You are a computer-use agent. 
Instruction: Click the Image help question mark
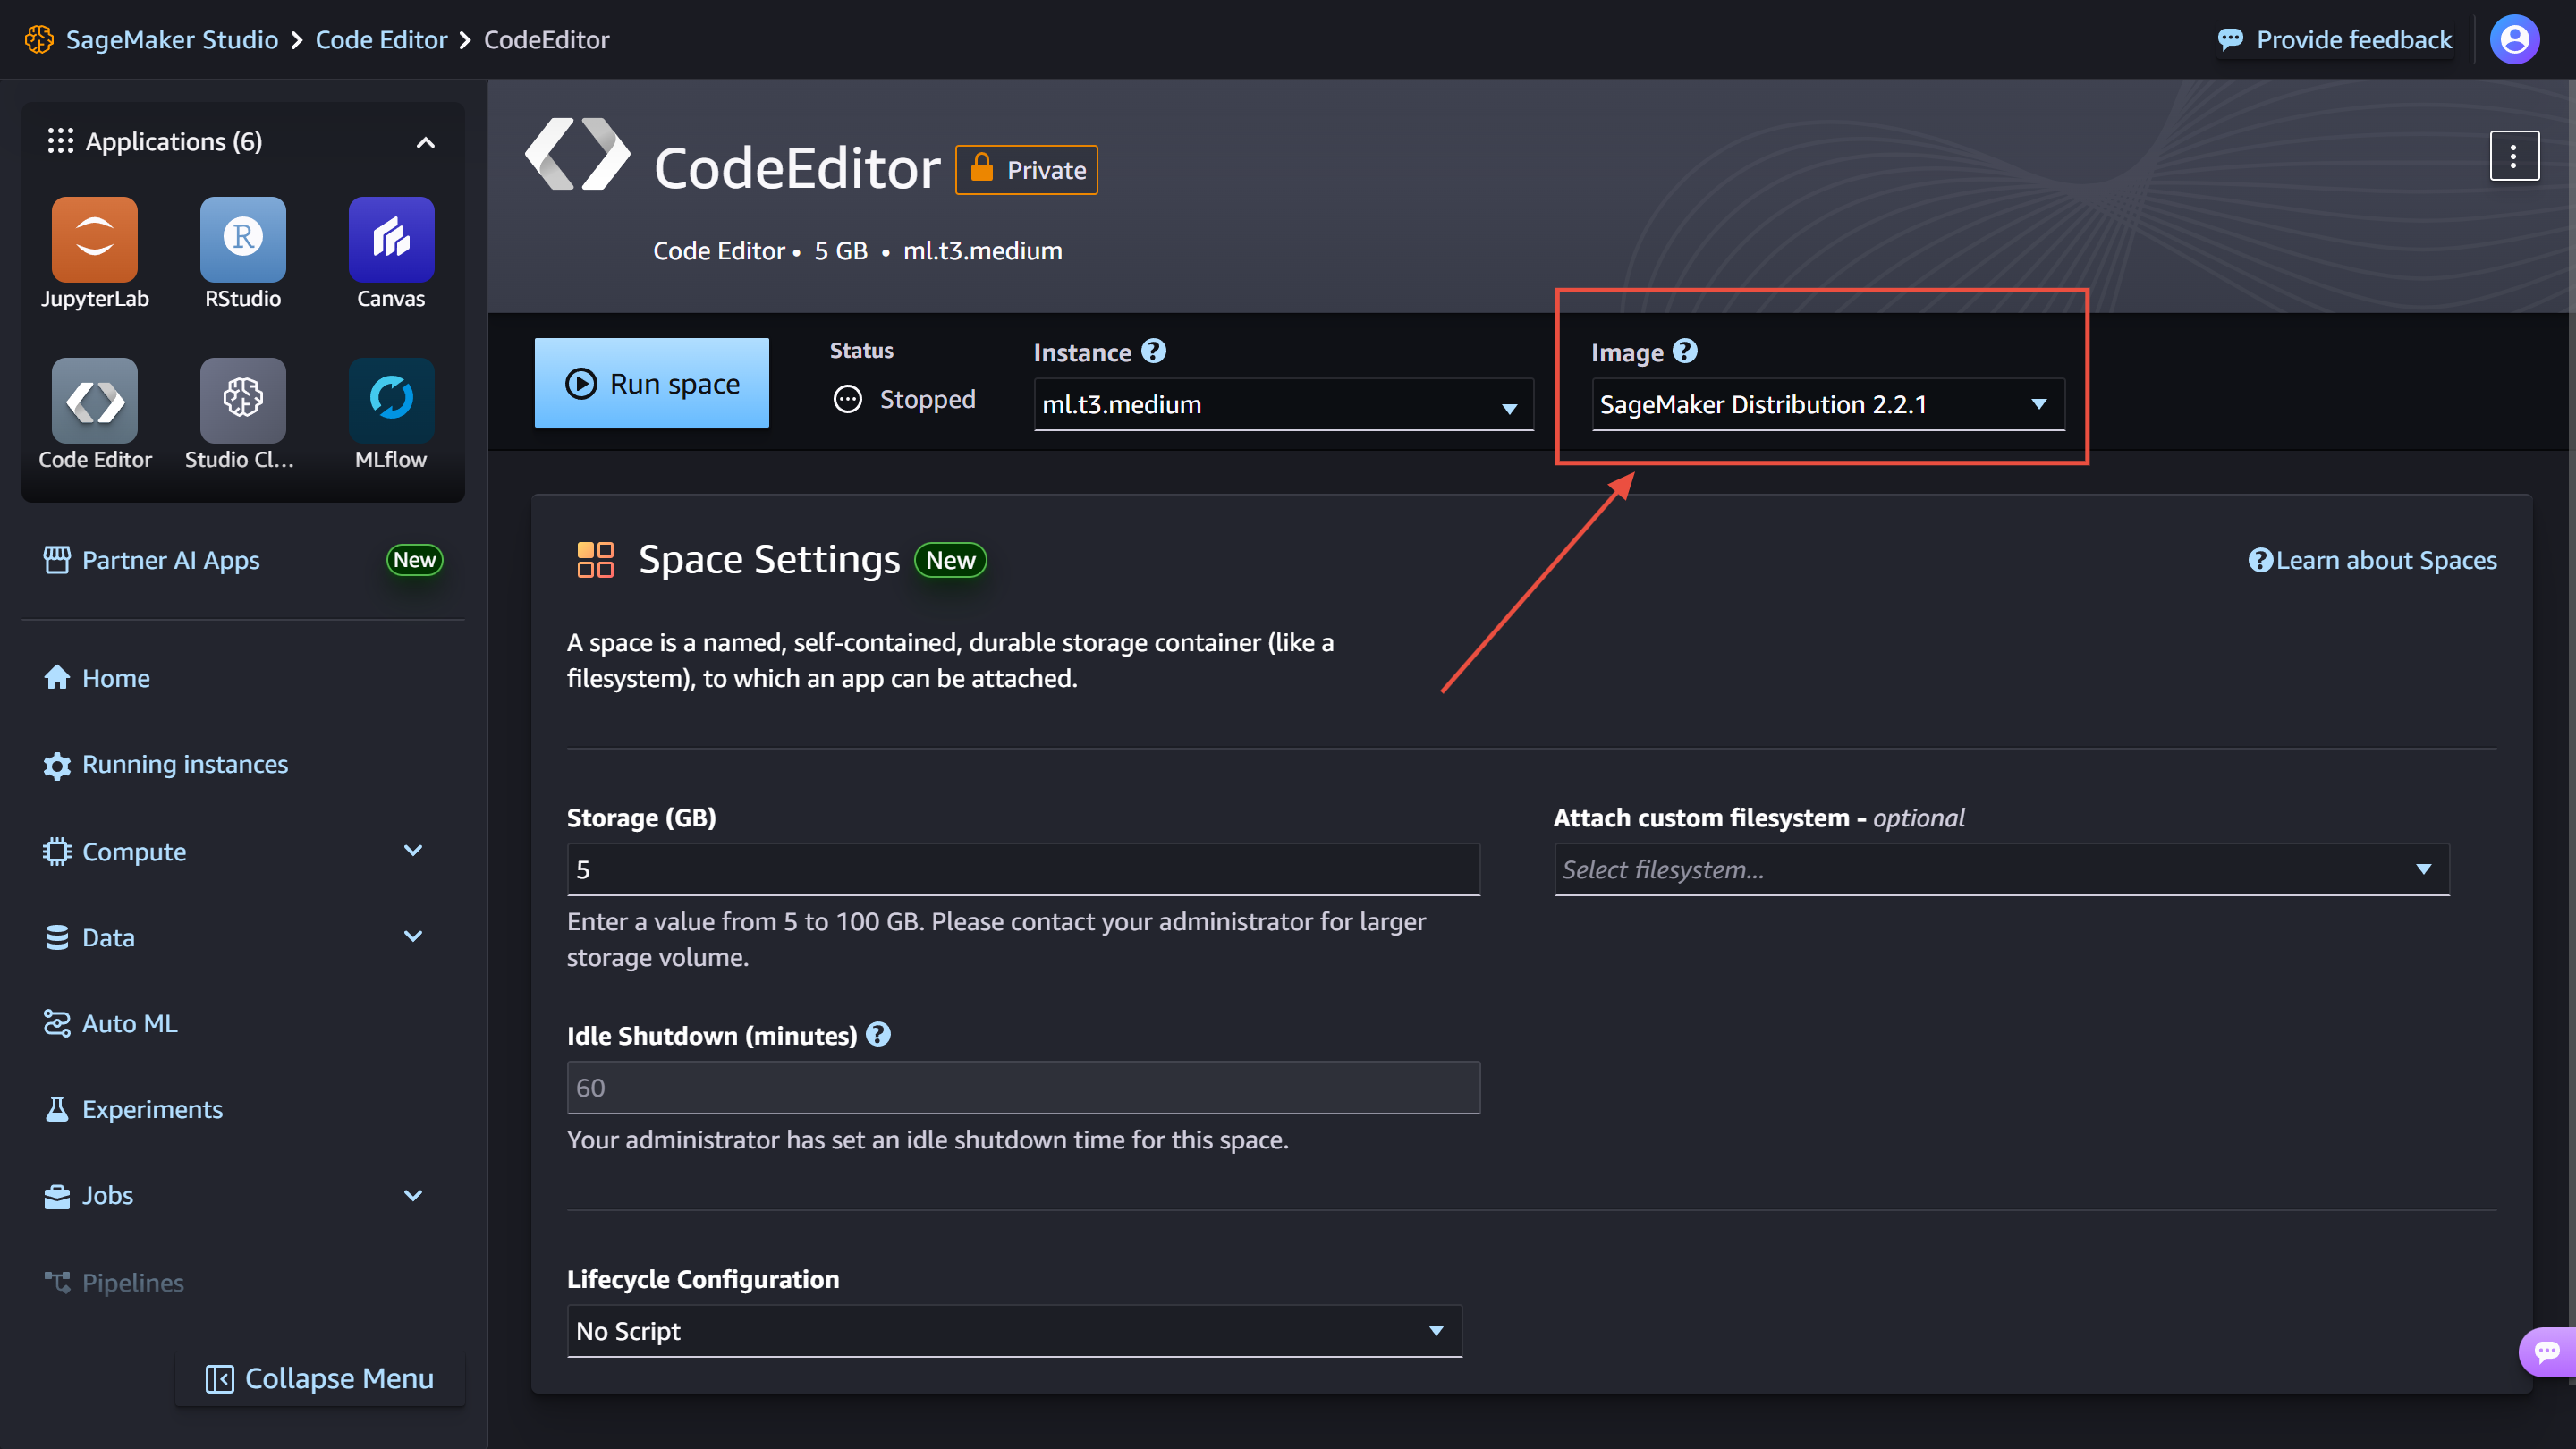point(1684,351)
